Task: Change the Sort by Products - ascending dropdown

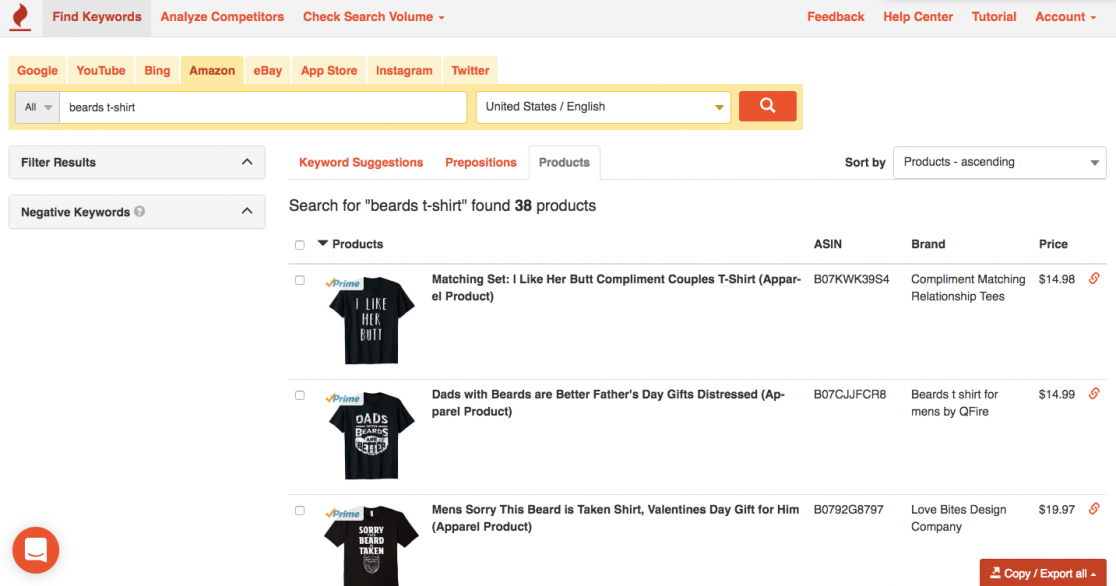Action: point(998,162)
